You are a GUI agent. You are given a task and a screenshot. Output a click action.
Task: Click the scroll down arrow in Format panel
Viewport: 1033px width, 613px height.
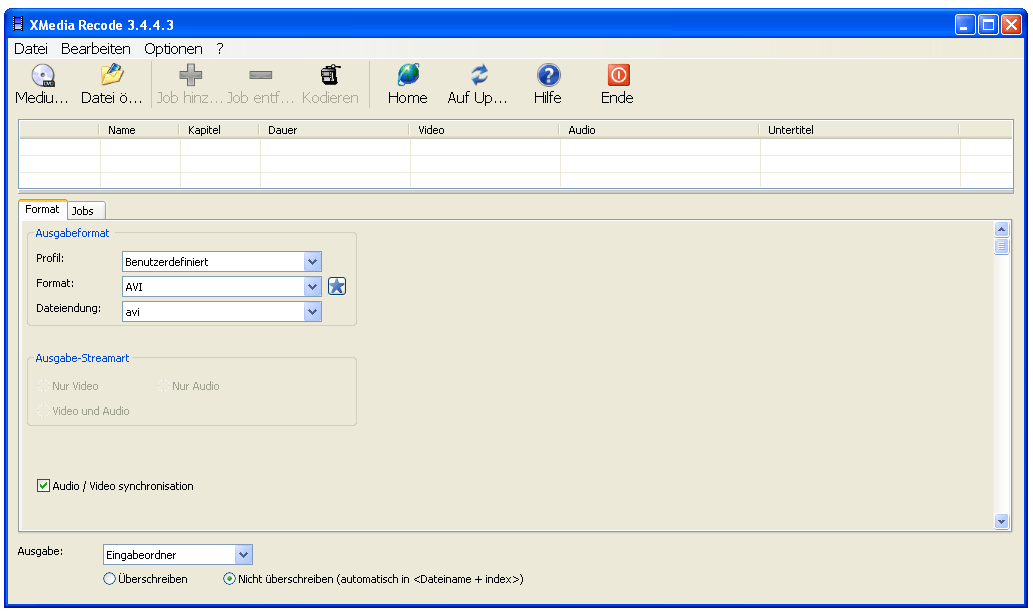[x=1001, y=521]
